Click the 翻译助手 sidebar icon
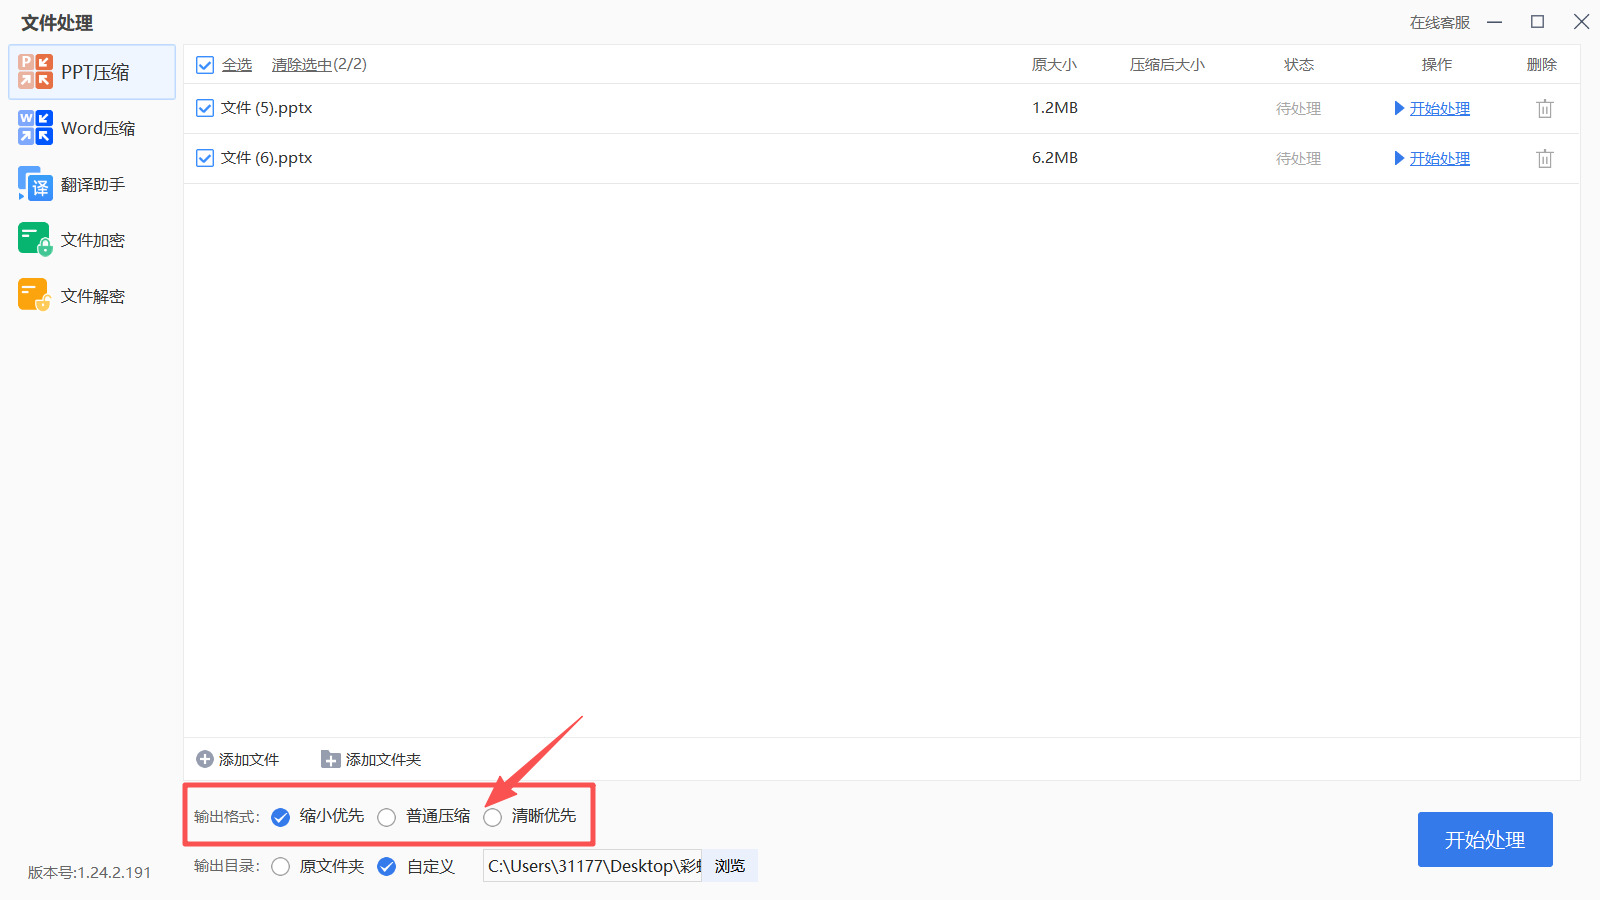The height and width of the screenshot is (900, 1600). pos(35,184)
